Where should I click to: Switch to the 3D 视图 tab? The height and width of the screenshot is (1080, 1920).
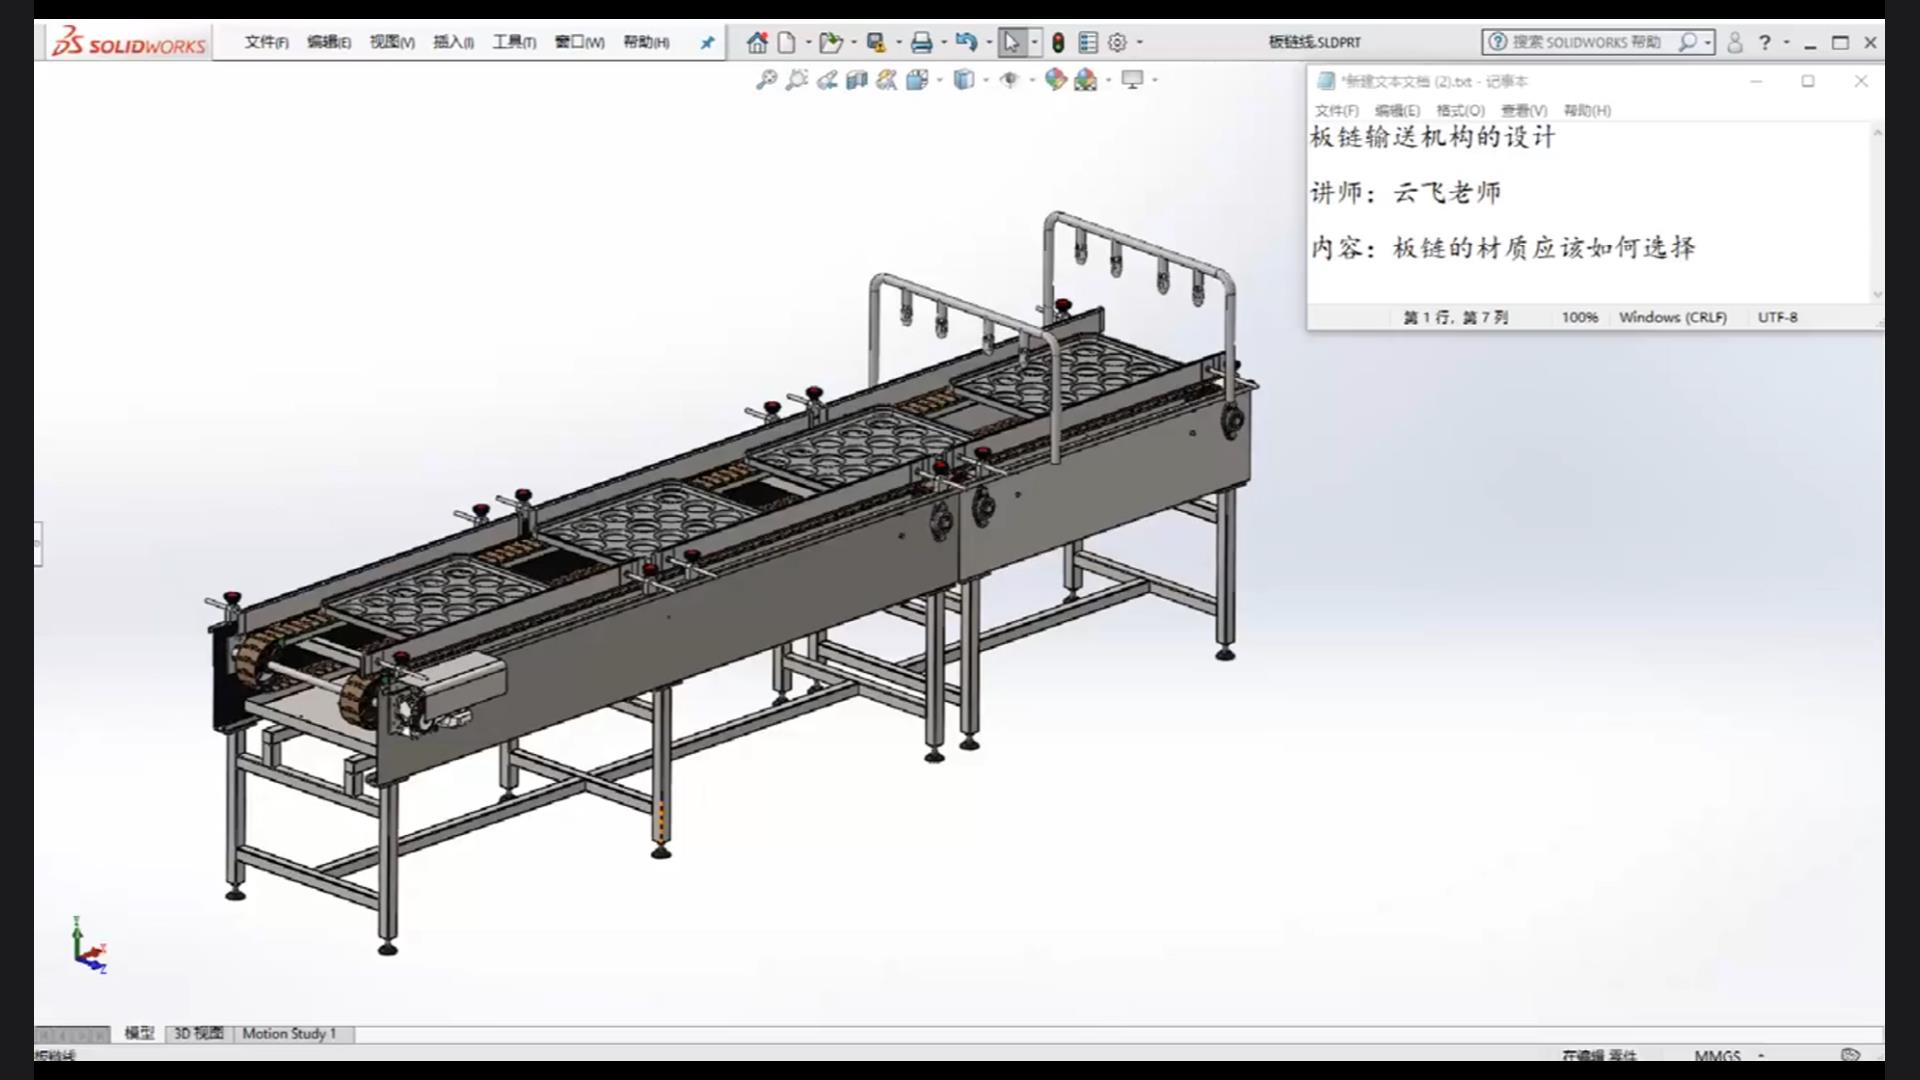pyautogui.click(x=199, y=1033)
